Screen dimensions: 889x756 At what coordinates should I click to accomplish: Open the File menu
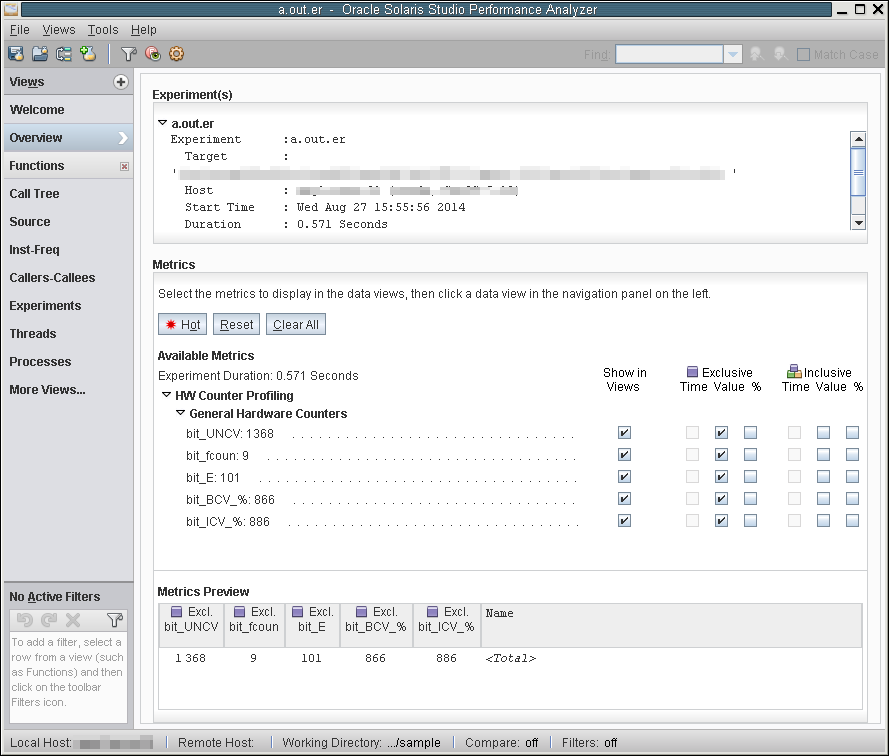(19, 29)
